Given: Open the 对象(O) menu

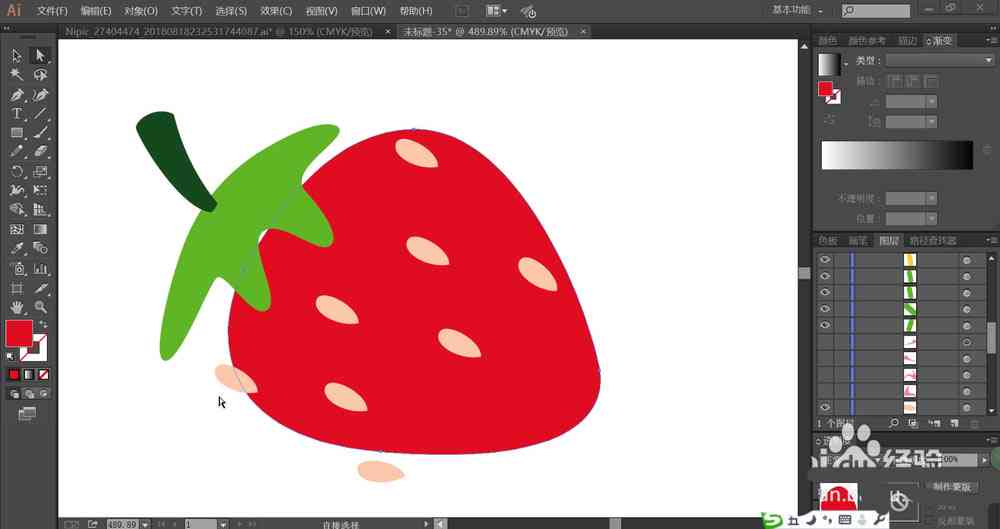Looking at the screenshot, I should pyautogui.click(x=141, y=11).
